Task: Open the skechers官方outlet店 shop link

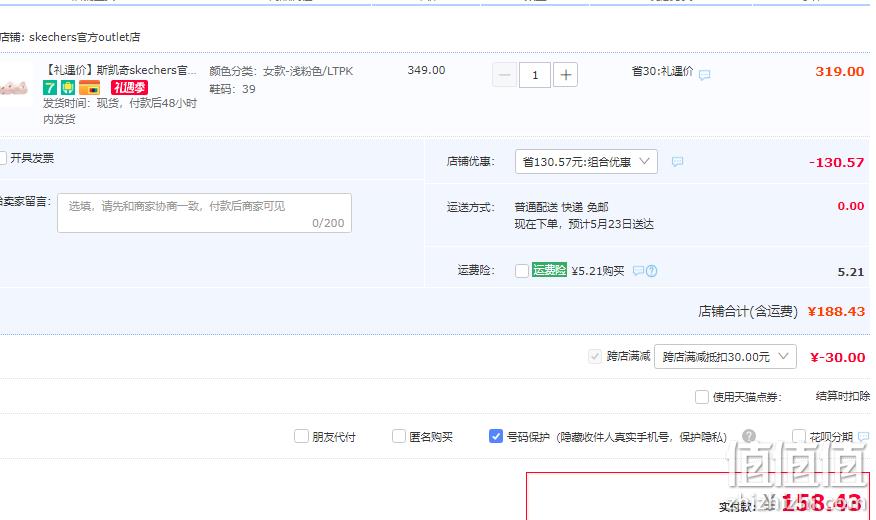Action: [x=84, y=37]
